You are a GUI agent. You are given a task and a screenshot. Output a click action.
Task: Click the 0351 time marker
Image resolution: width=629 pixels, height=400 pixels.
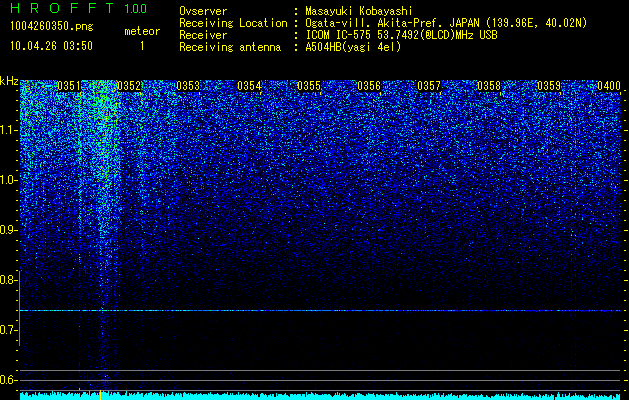point(69,86)
